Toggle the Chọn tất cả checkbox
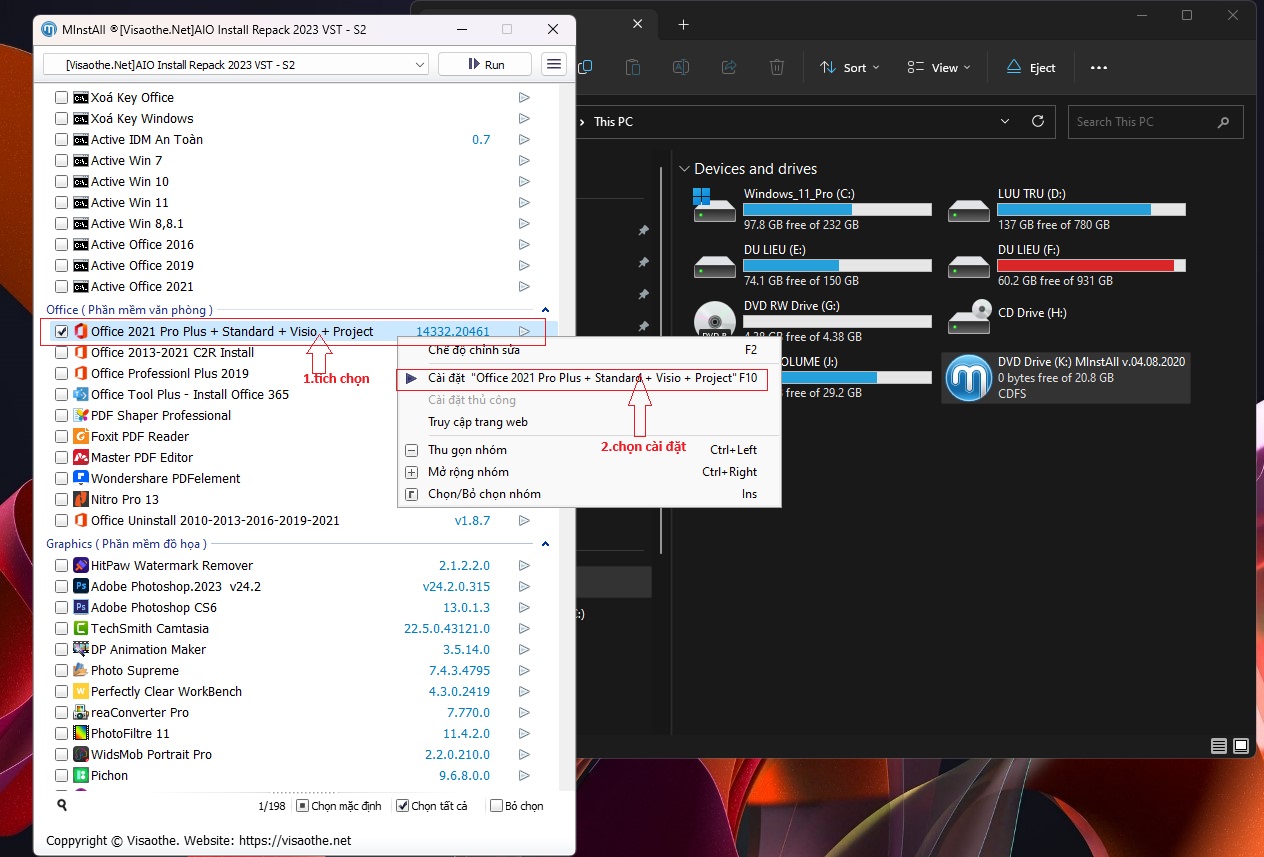This screenshot has width=1264, height=857. (403, 806)
